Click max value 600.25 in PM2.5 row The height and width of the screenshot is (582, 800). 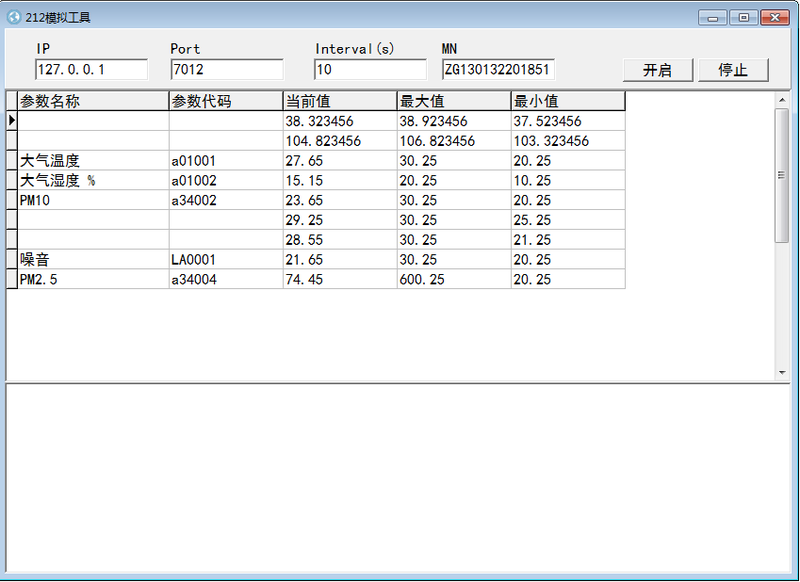point(454,280)
